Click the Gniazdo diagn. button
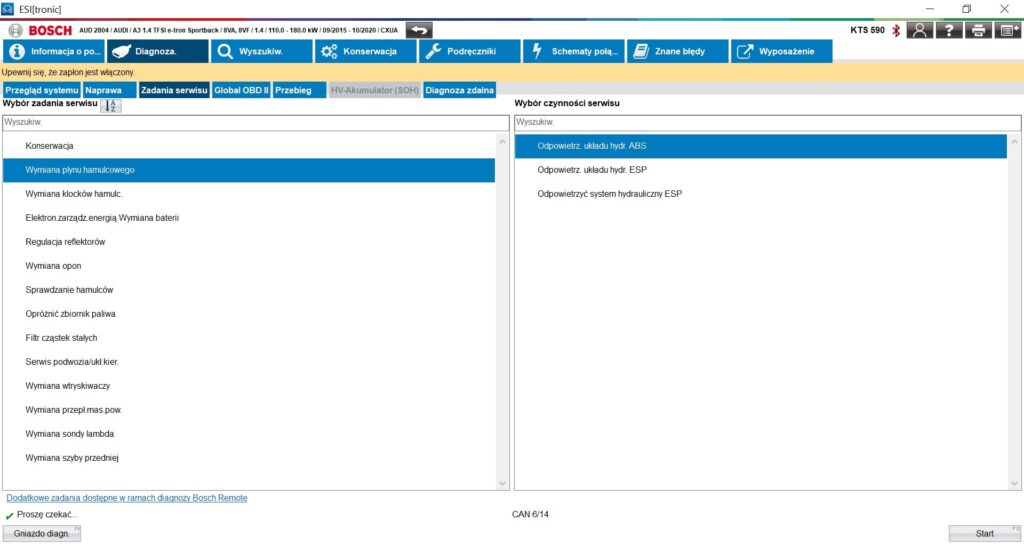The width and height of the screenshot is (1024, 544). click(42, 533)
